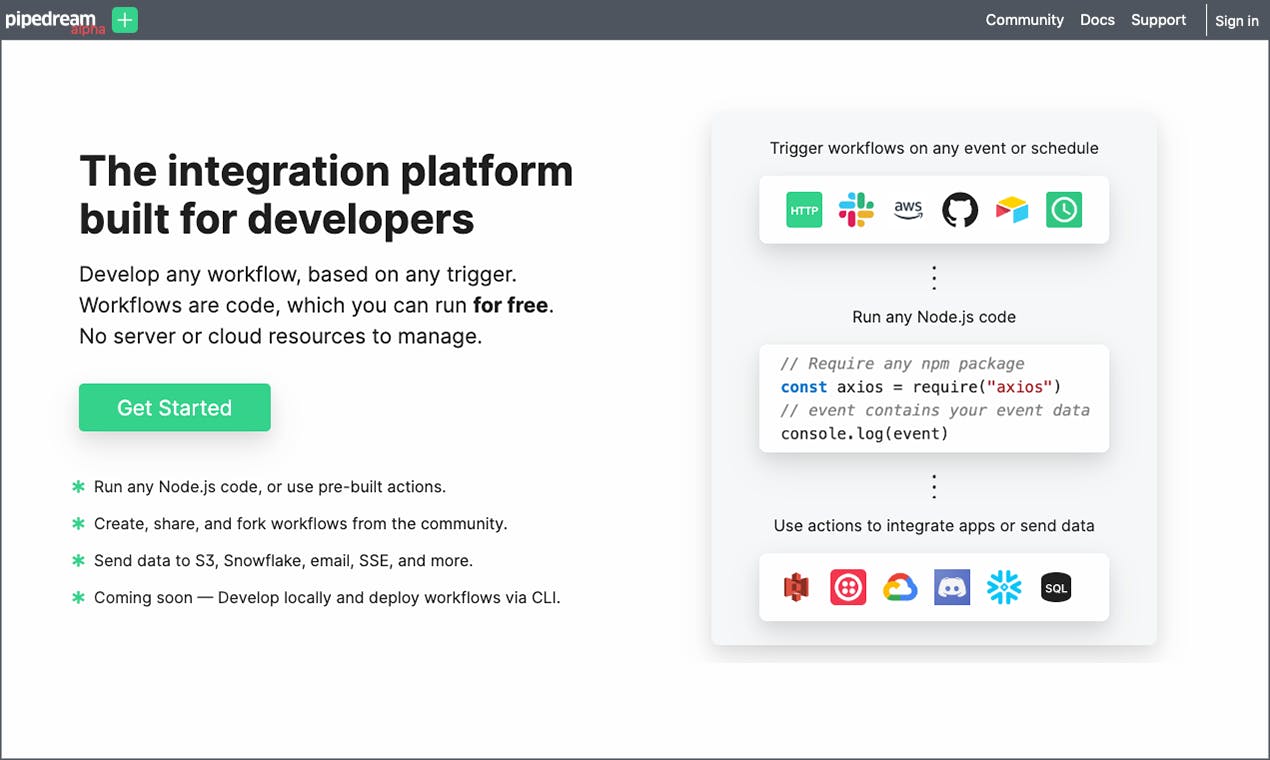This screenshot has height=760, width=1270.
Task: Click 'Use actions to integrate apps or send data'
Action: (x=934, y=526)
